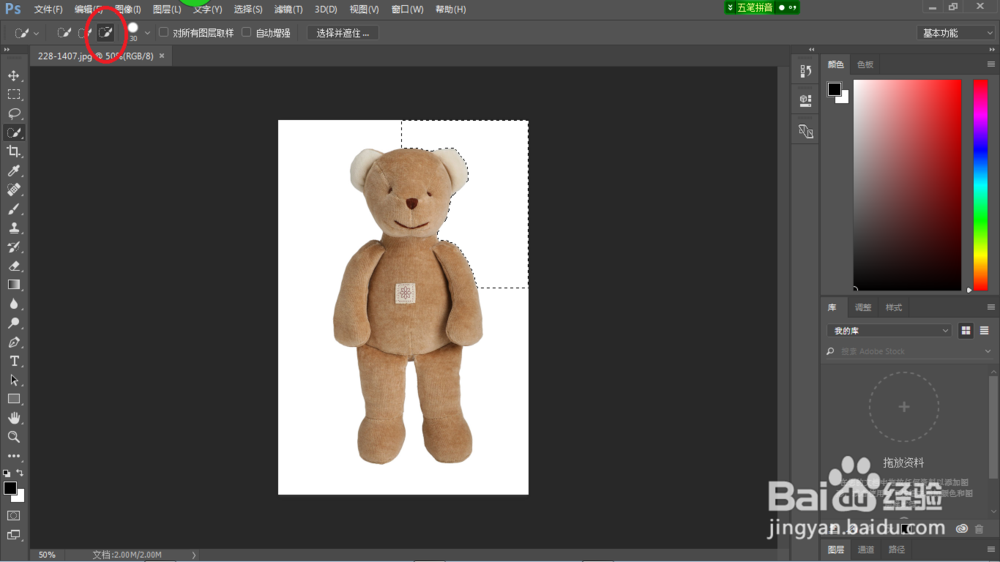Switch to the 路径 tab
Screen dimensions: 1000x562
click(897, 549)
